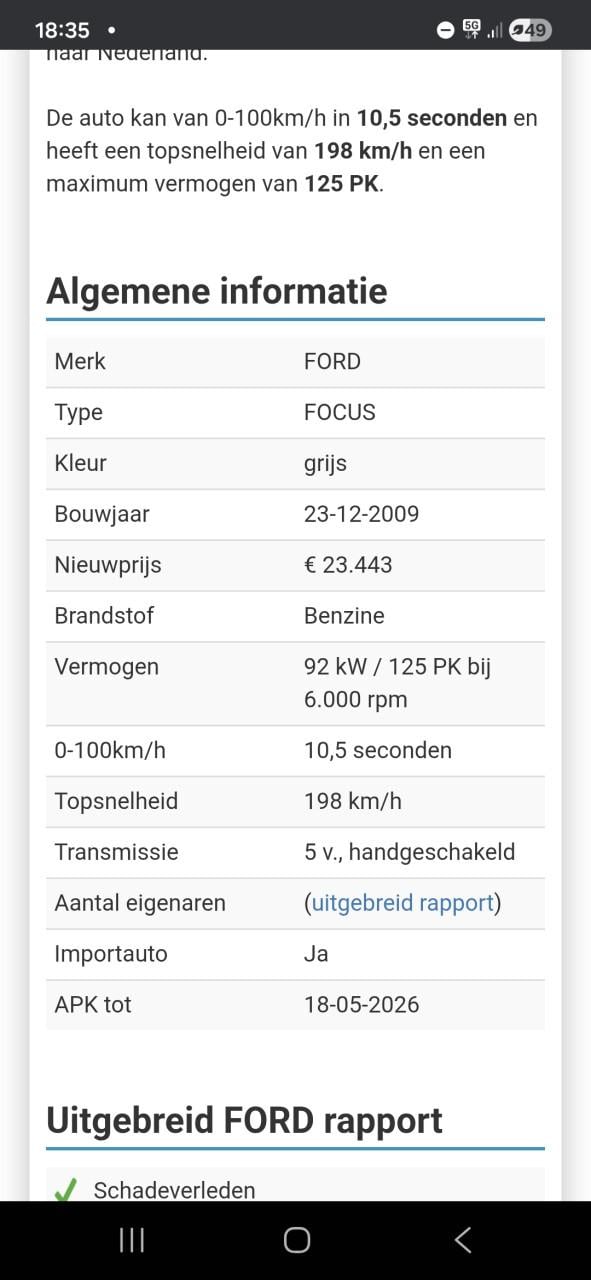This screenshot has height=1280, width=591.
Task: Tap the 5G network icon
Action: pos(470,27)
